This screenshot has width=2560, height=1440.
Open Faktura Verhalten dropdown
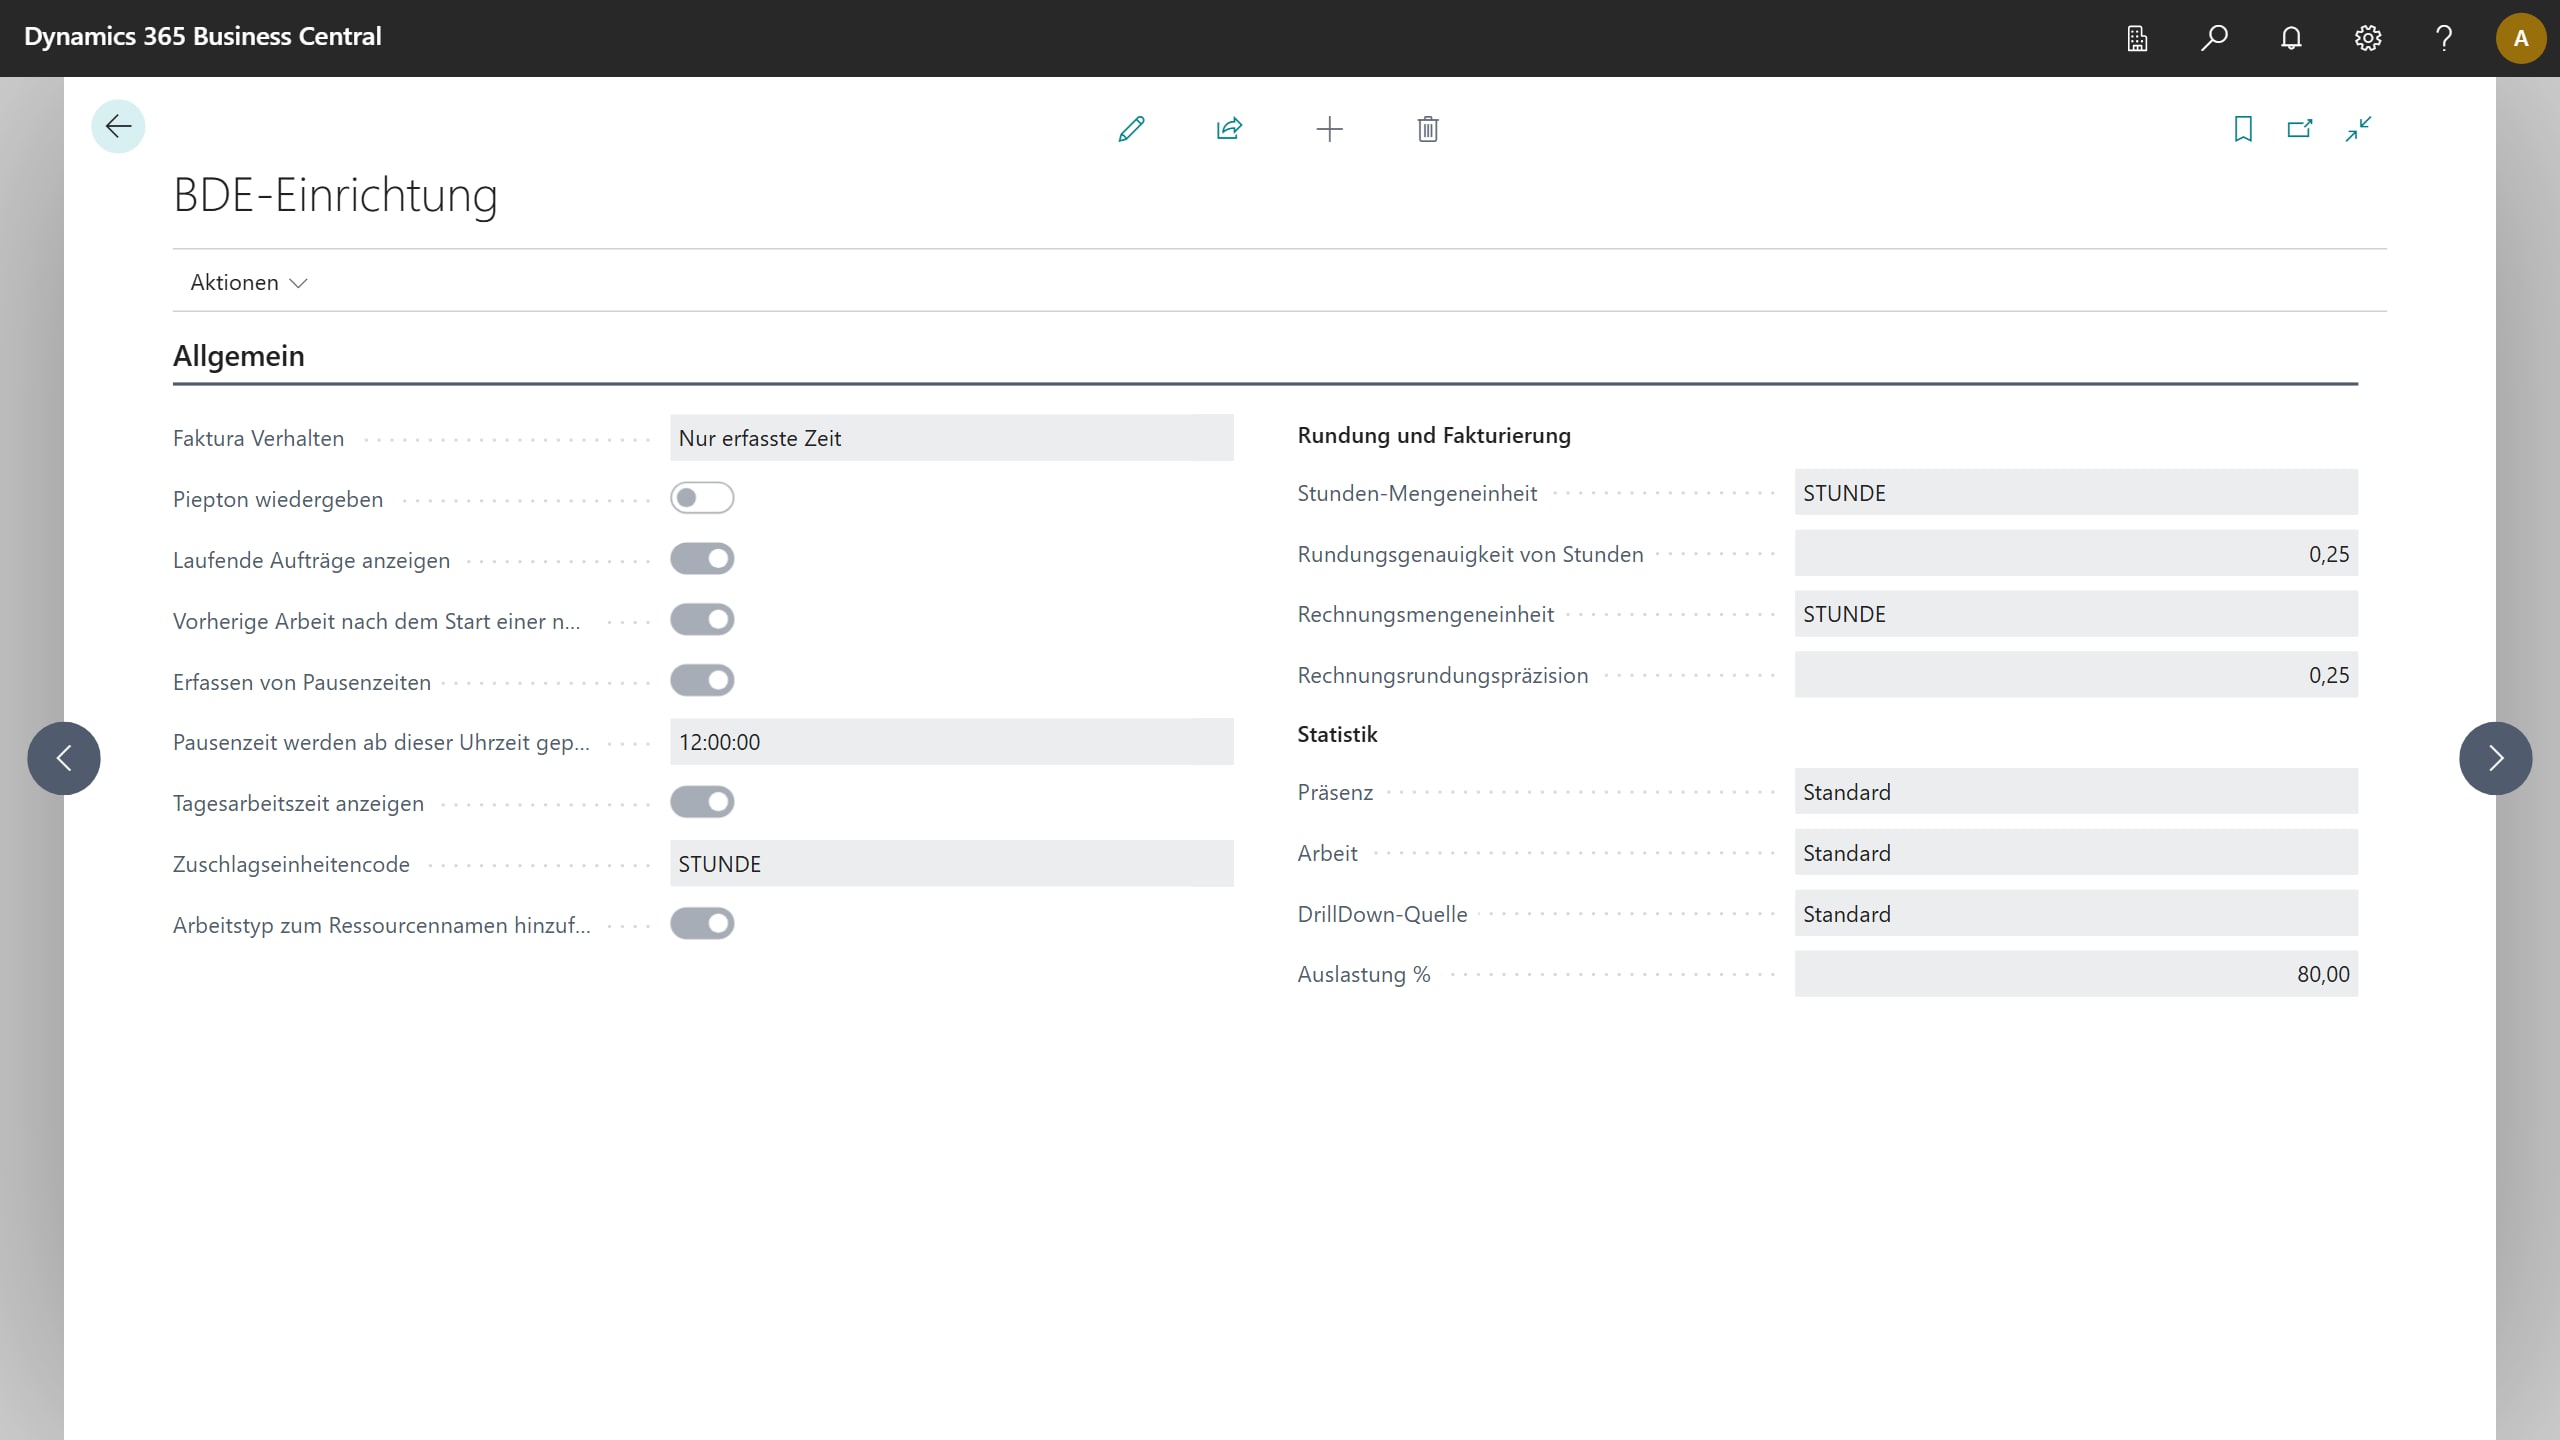coord(952,438)
